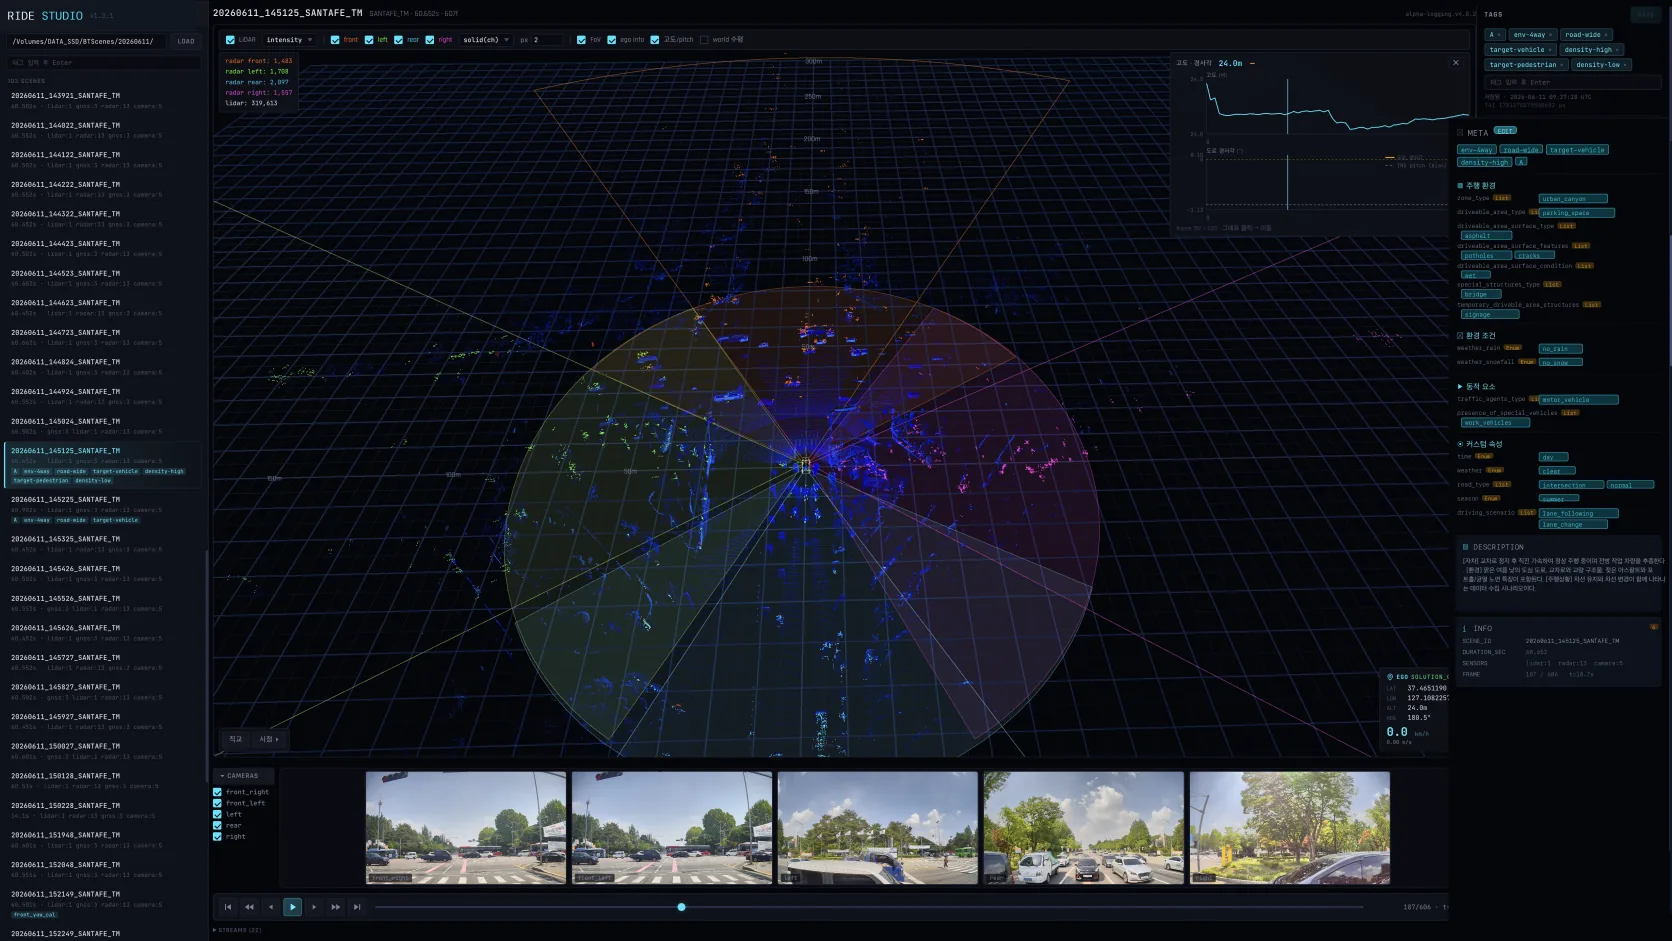1672x941 pixels.
Task: Collapse the 커스텀 속성 section
Action: 1480,444
